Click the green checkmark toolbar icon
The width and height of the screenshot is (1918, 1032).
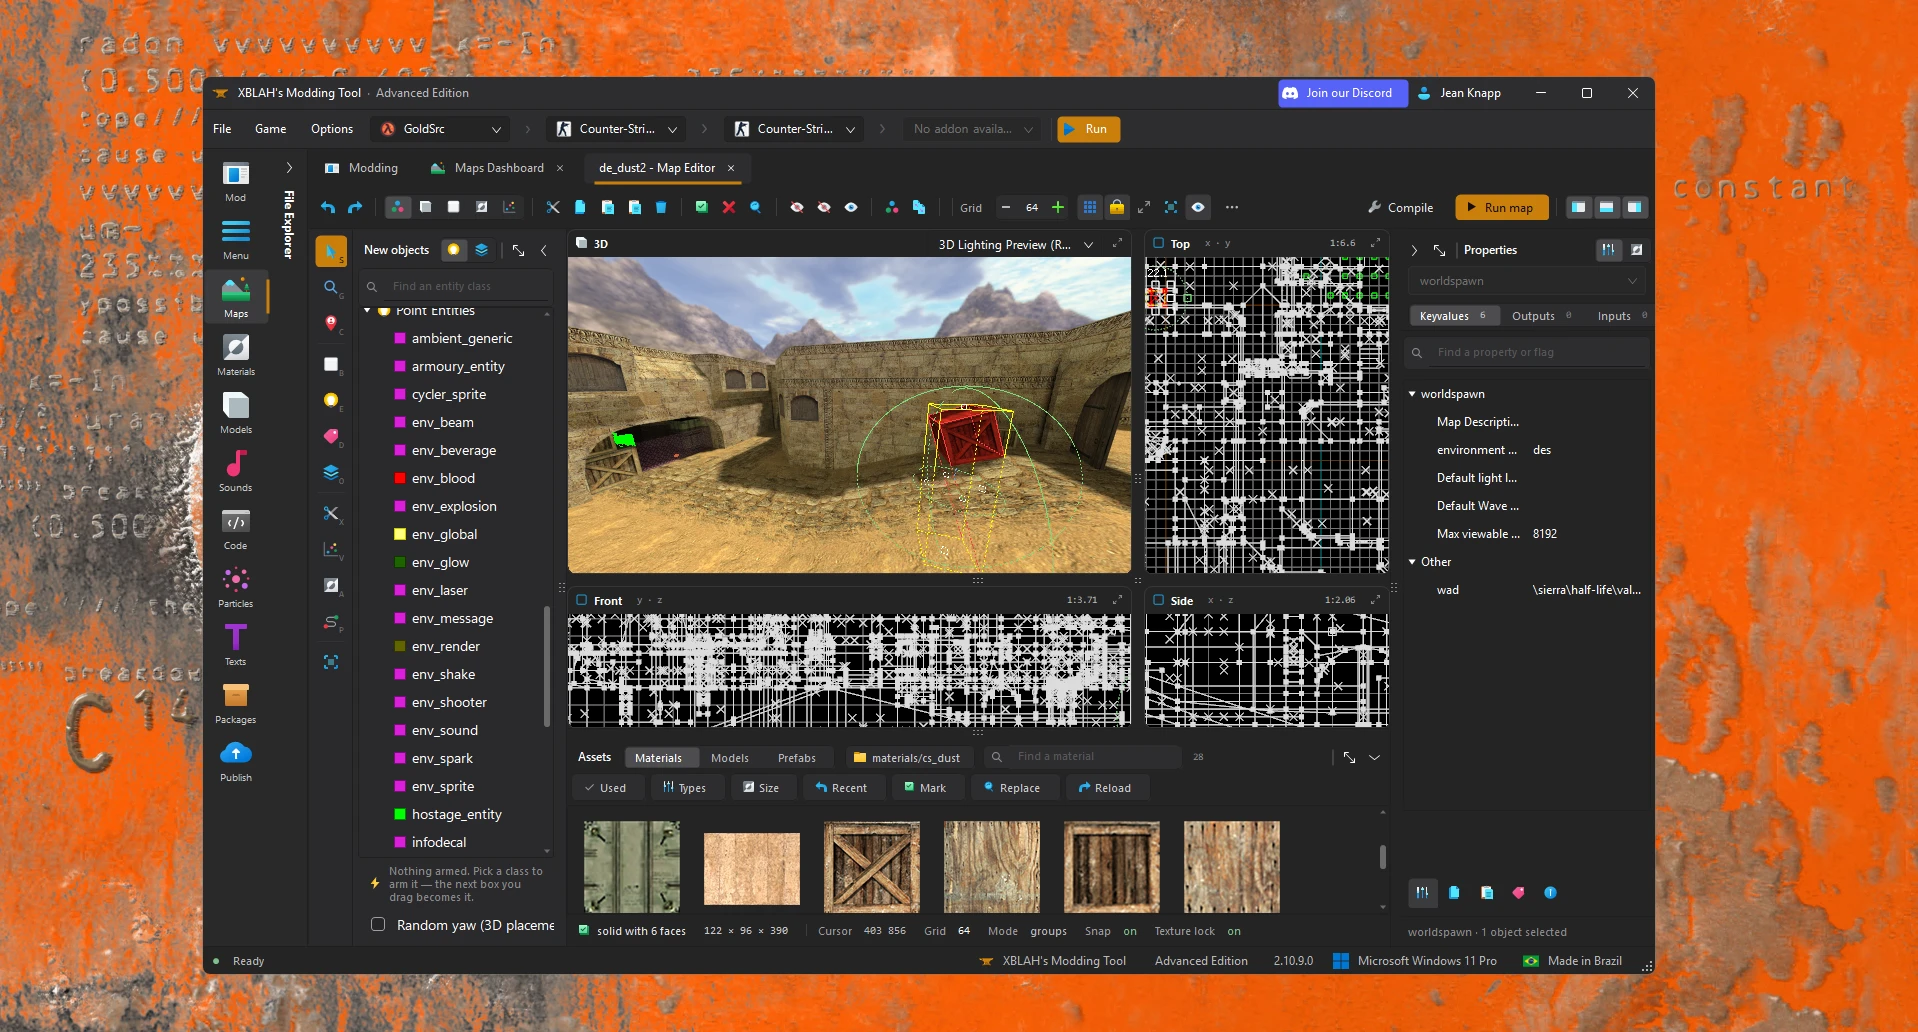(701, 207)
